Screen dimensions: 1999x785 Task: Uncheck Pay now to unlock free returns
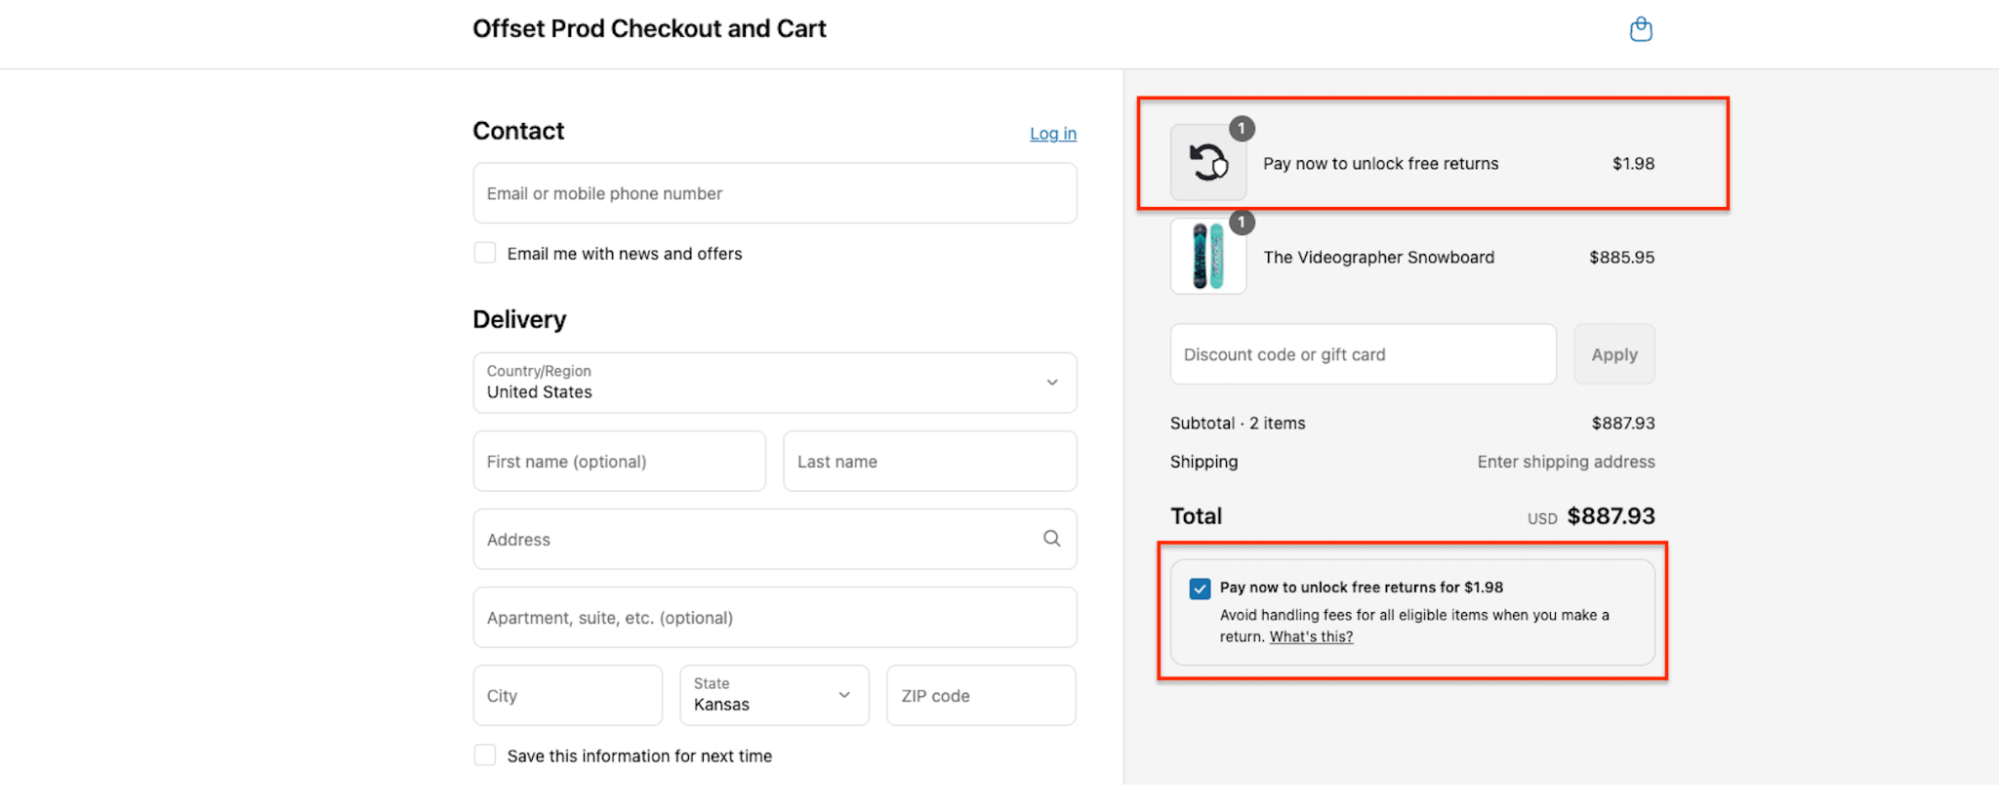coord(1200,589)
